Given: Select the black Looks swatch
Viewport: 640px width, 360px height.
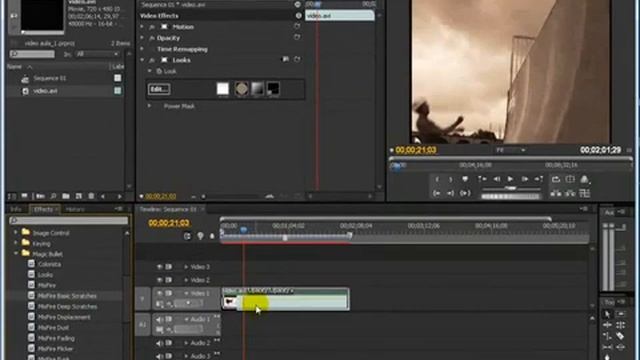Looking at the screenshot, I should (273, 89).
